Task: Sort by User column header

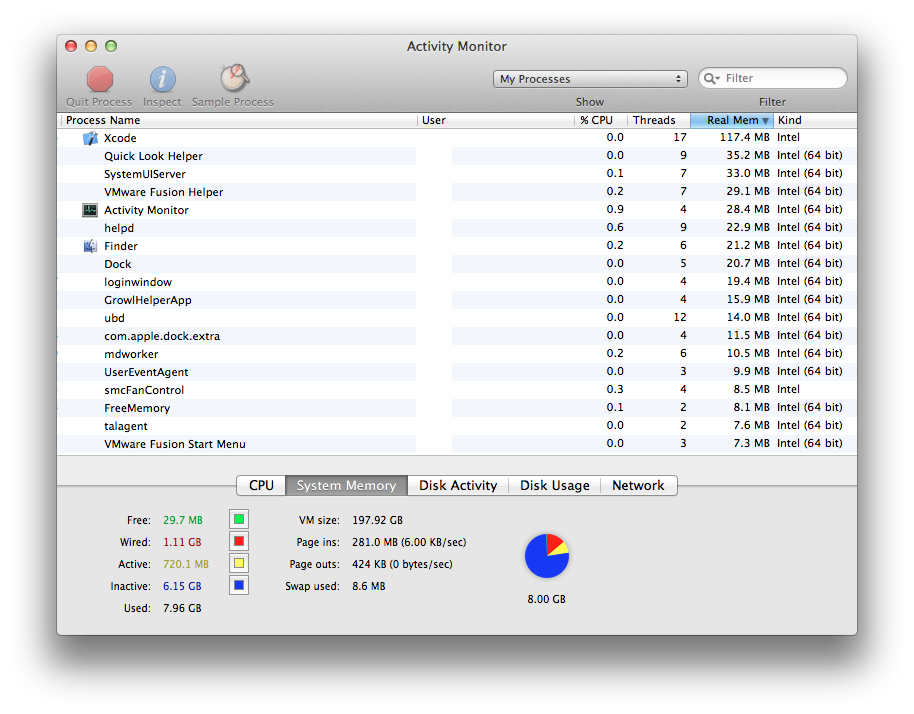Action: (496, 120)
